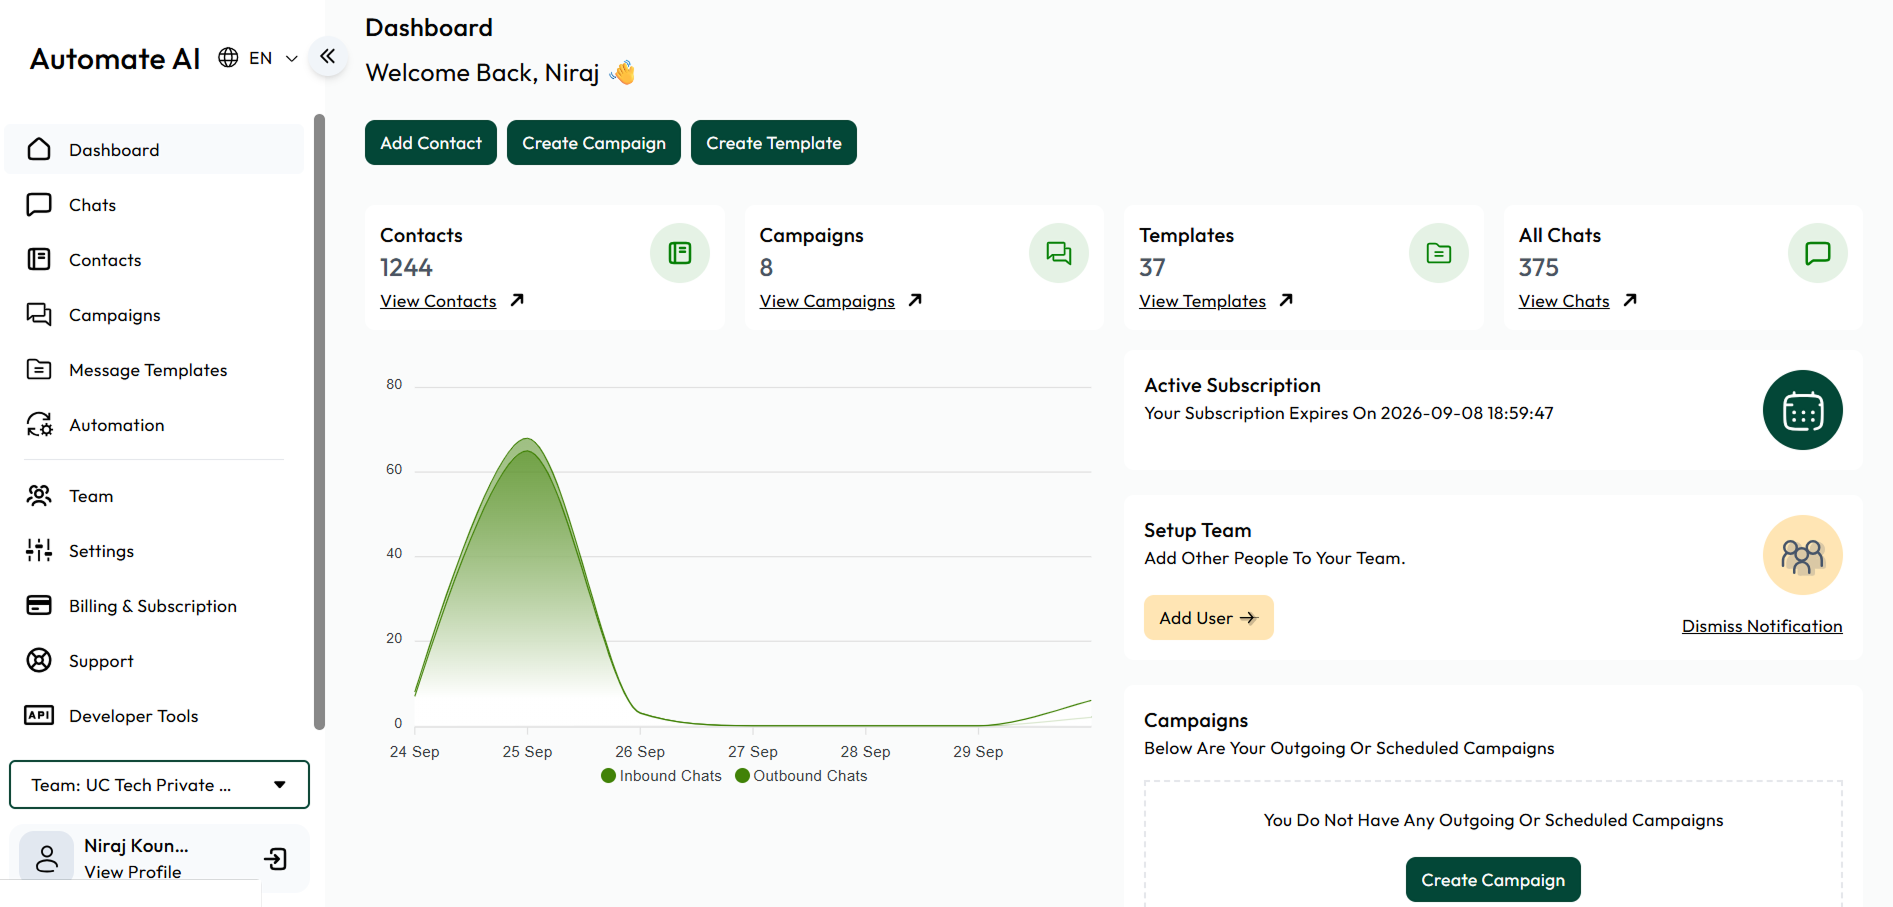Click the logout icon beside the profile
Screen dimensions: 1893x907
click(x=275, y=859)
